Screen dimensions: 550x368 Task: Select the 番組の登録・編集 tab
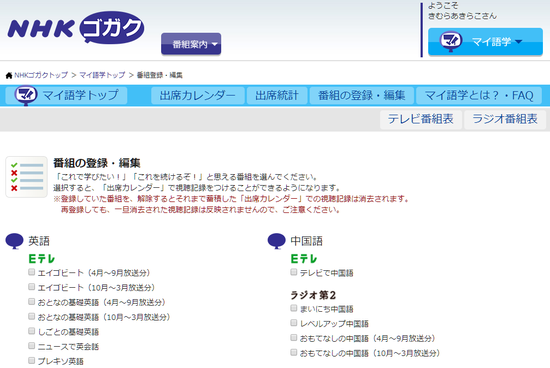coord(362,95)
